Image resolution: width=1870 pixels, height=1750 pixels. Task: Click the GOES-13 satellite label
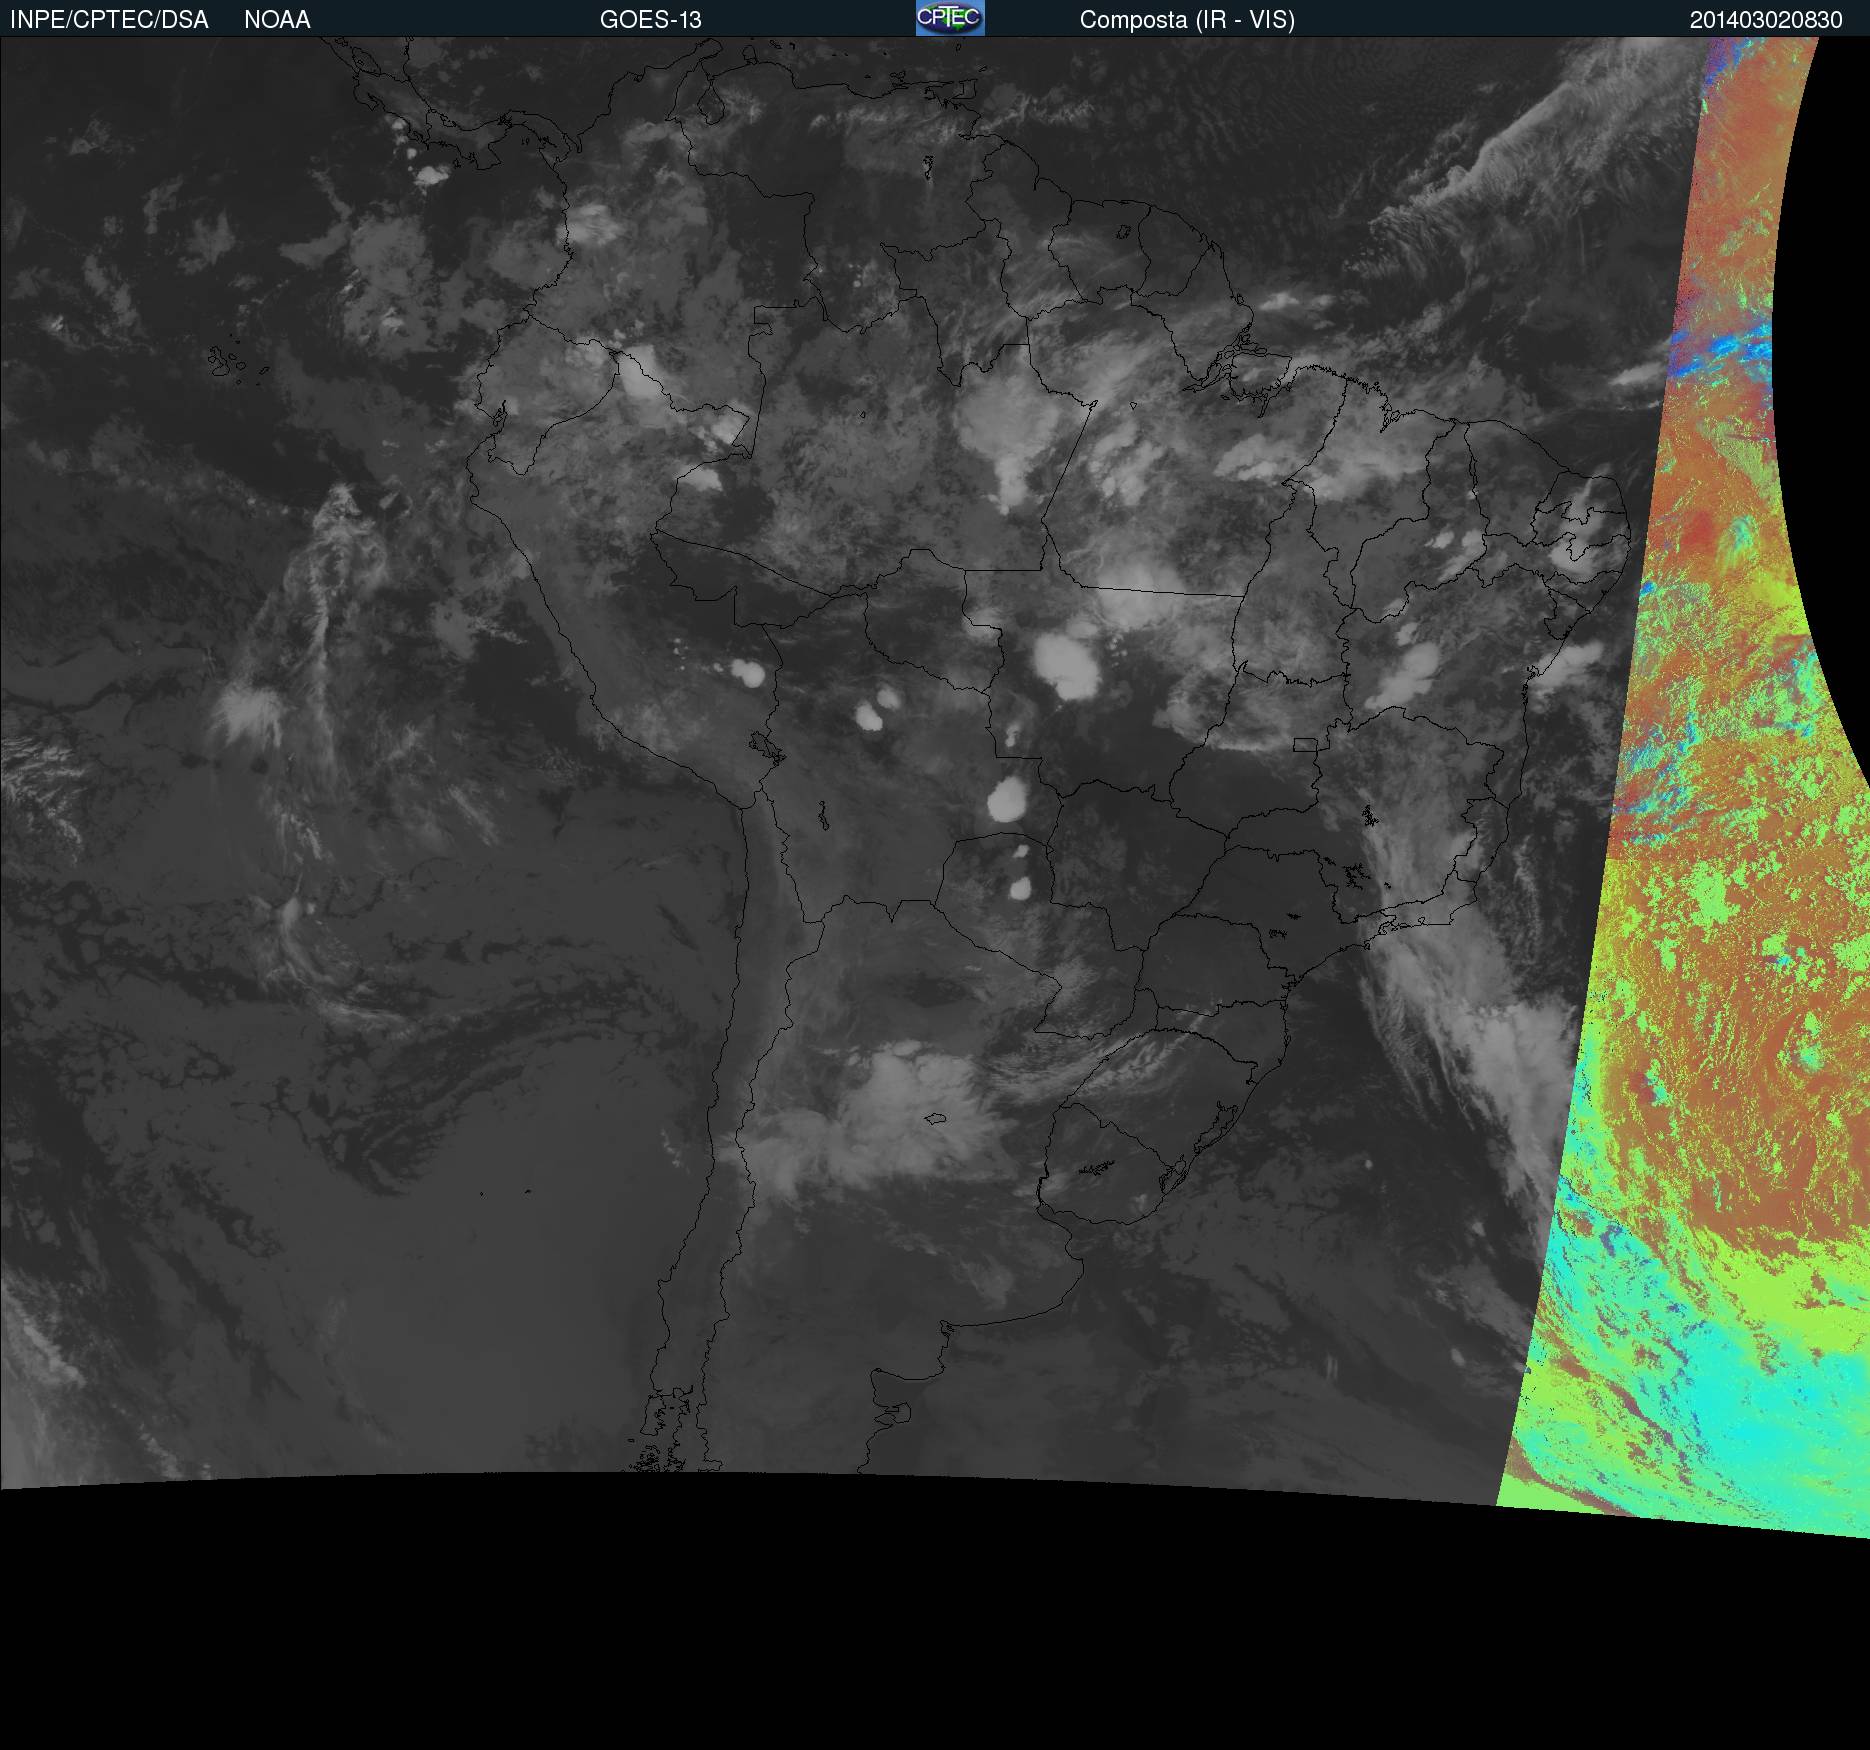pos(650,20)
